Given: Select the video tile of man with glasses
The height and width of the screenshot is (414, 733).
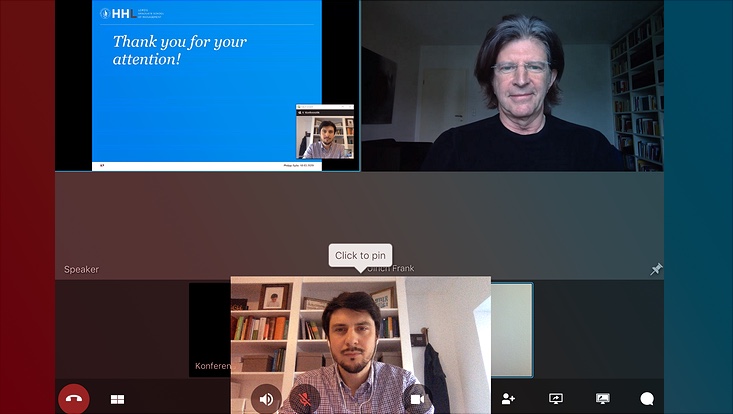Looking at the screenshot, I should pos(511,85).
